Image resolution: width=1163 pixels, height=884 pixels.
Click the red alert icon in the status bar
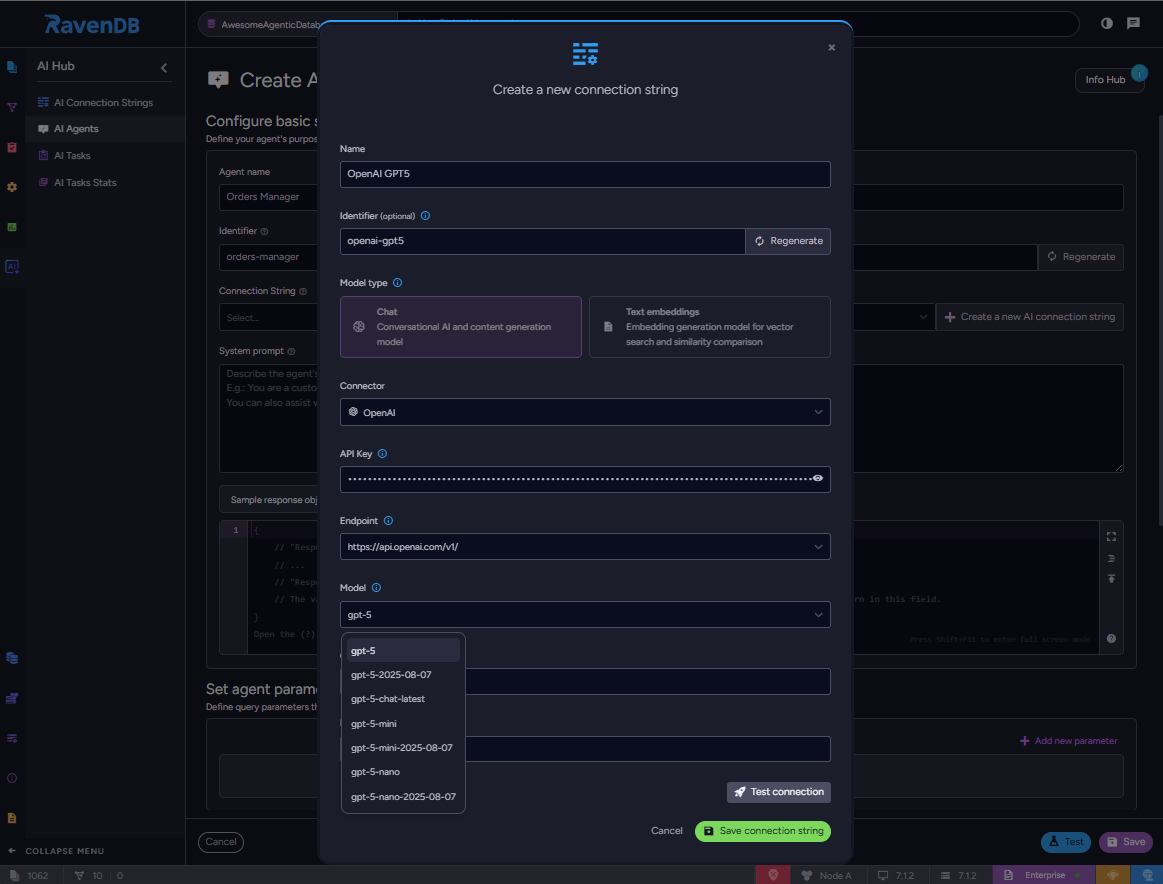(x=773, y=875)
